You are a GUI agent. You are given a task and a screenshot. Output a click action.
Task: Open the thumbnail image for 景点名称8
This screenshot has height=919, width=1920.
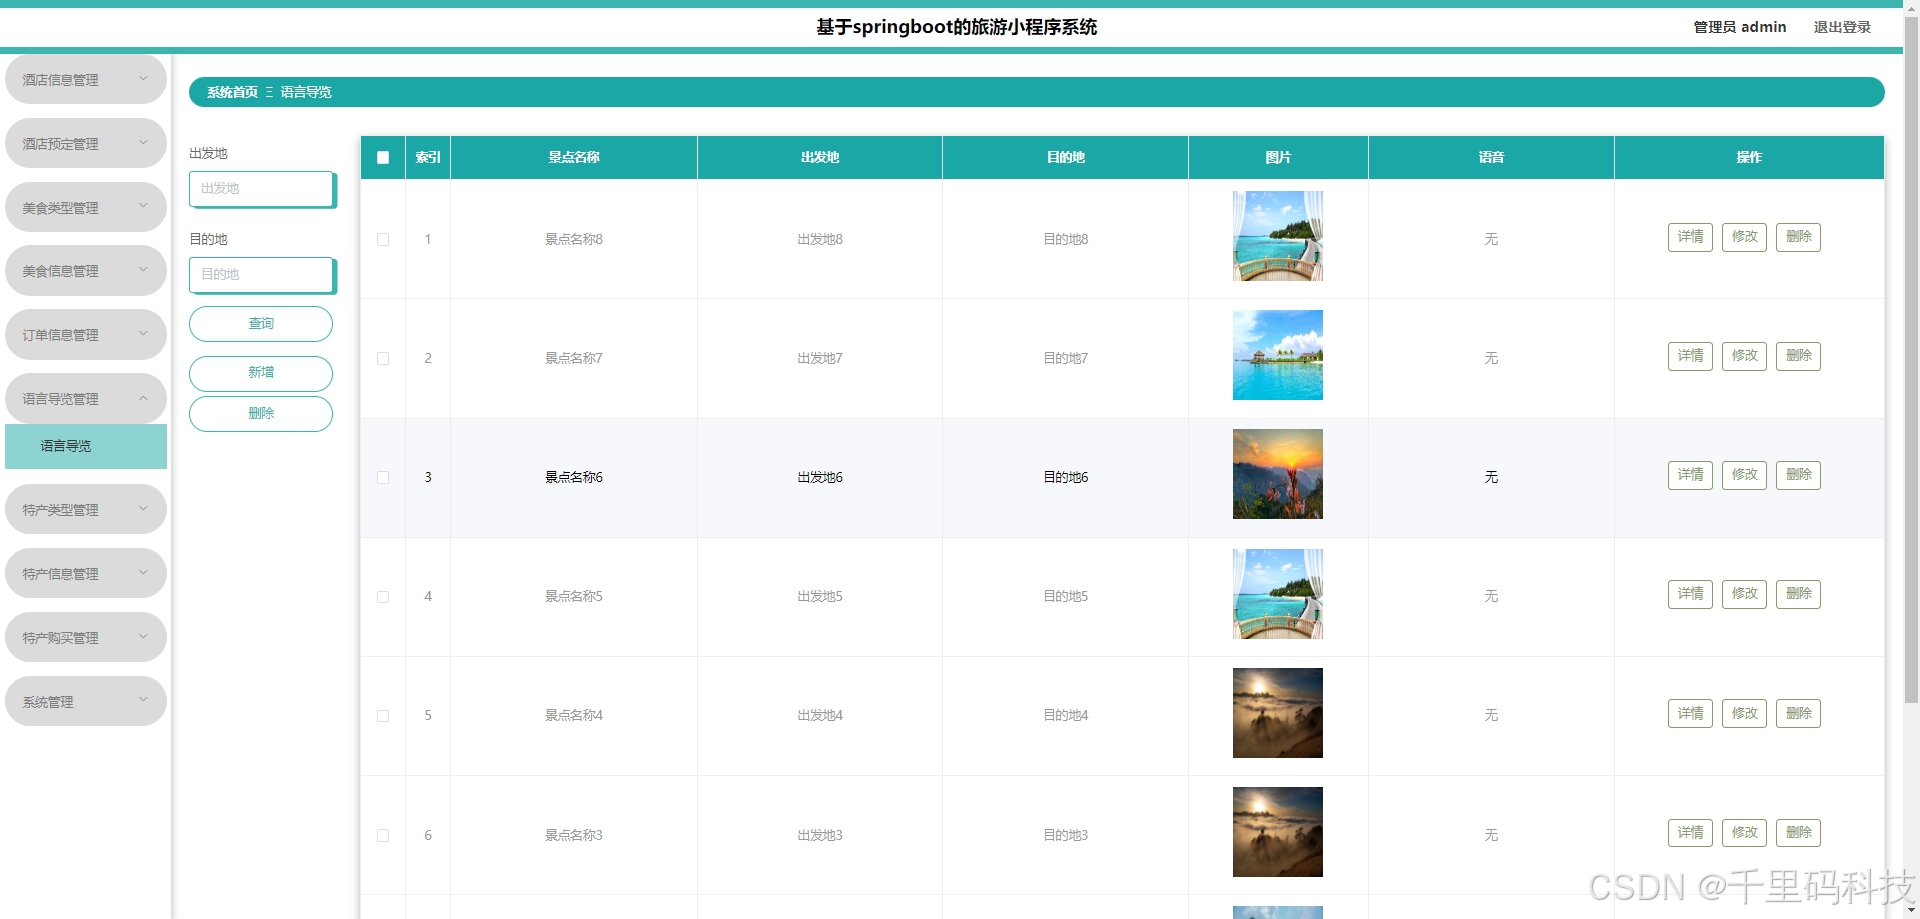pyautogui.click(x=1278, y=236)
